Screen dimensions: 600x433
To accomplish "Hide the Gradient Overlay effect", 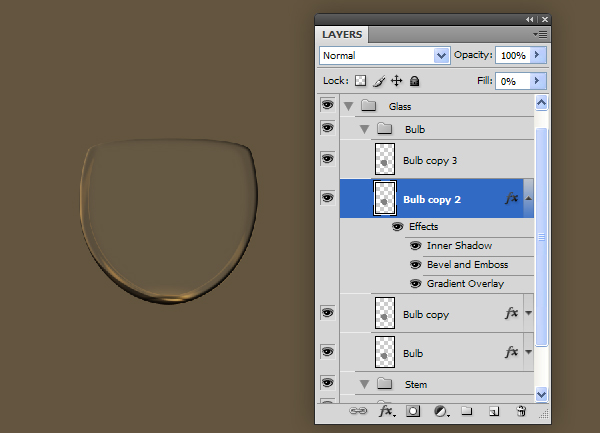I will click(x=416, y=283).
